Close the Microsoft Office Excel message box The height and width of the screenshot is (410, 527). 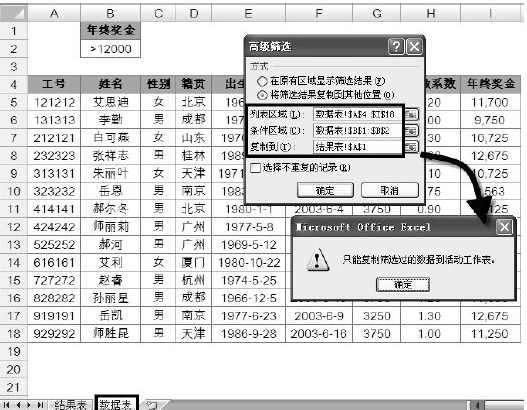pos(504,227)
